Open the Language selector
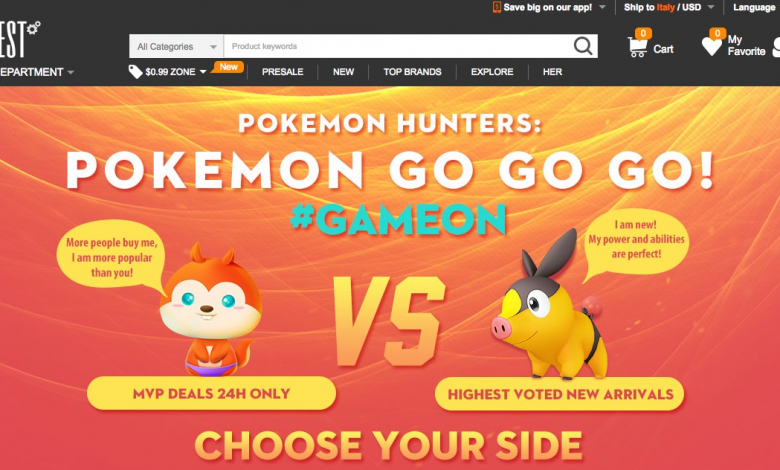780x470 pixels. pyautogui.click(x=754, y=7)
